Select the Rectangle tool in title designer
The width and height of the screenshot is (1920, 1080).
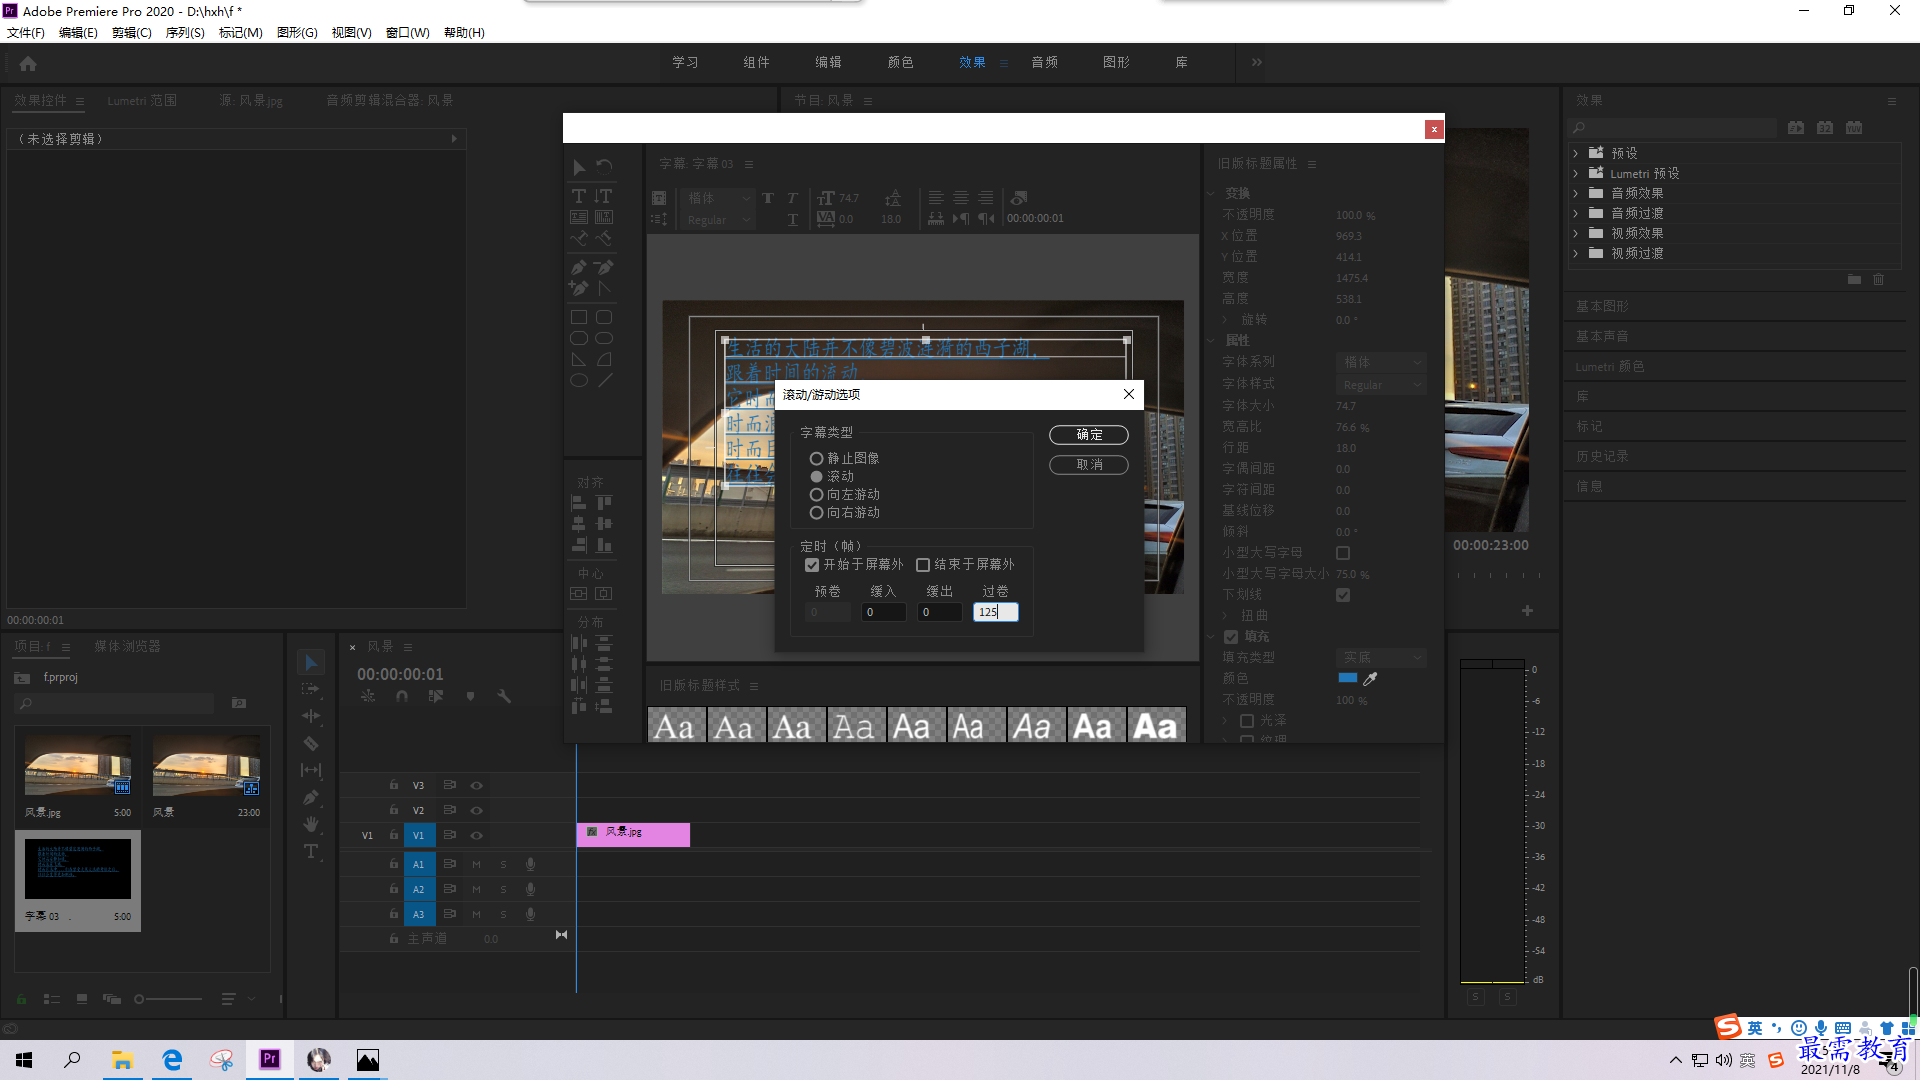coord(579,317)
